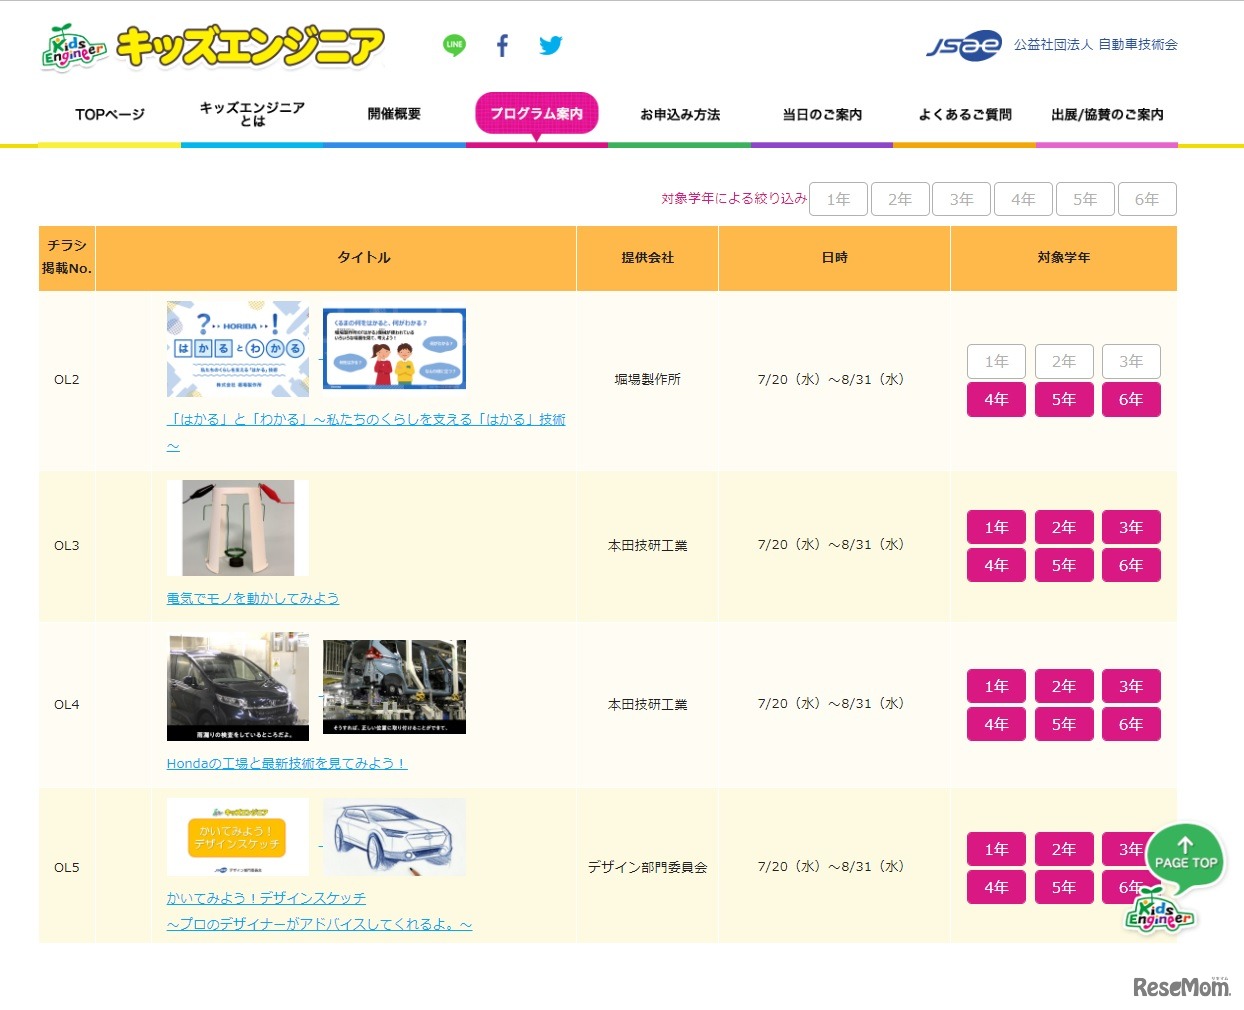Open the JSAE logo link
This screenshot has width=1244, height=1010.
pyautogui.click(x=964, y=45)
